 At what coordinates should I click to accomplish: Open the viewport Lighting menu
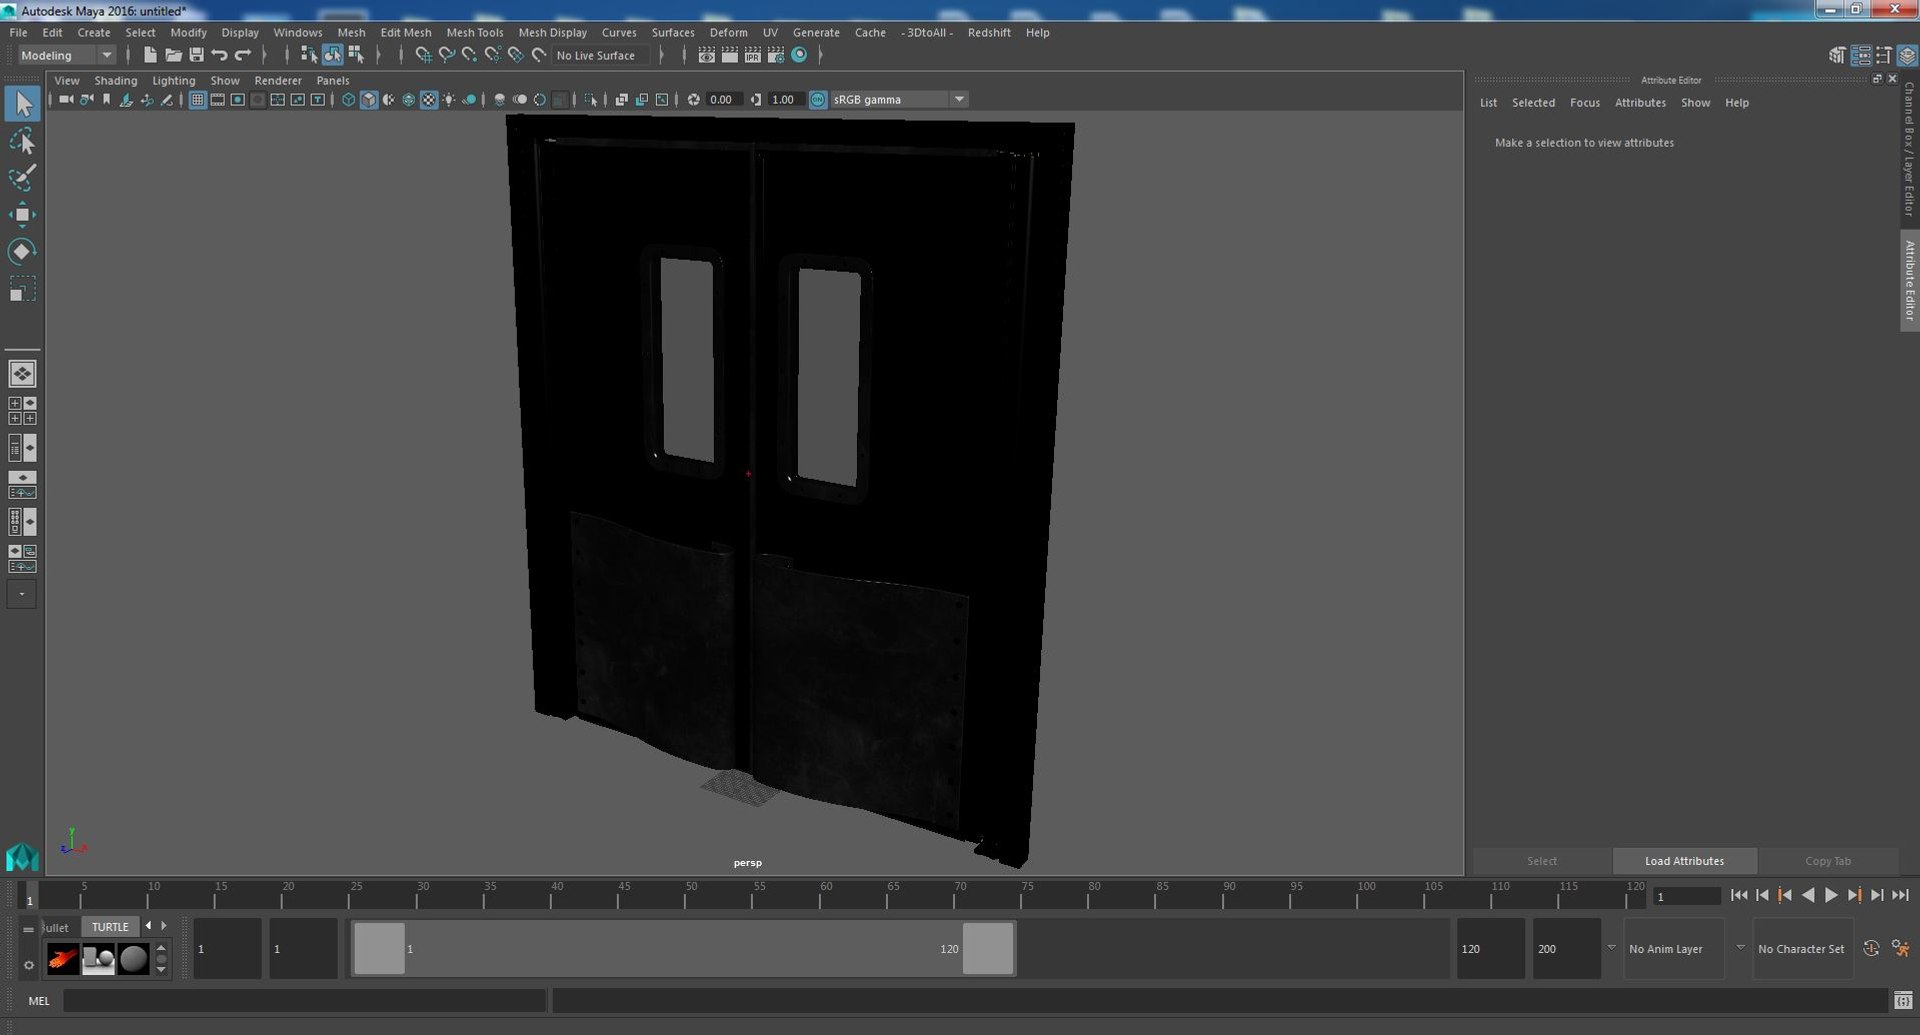173,80
